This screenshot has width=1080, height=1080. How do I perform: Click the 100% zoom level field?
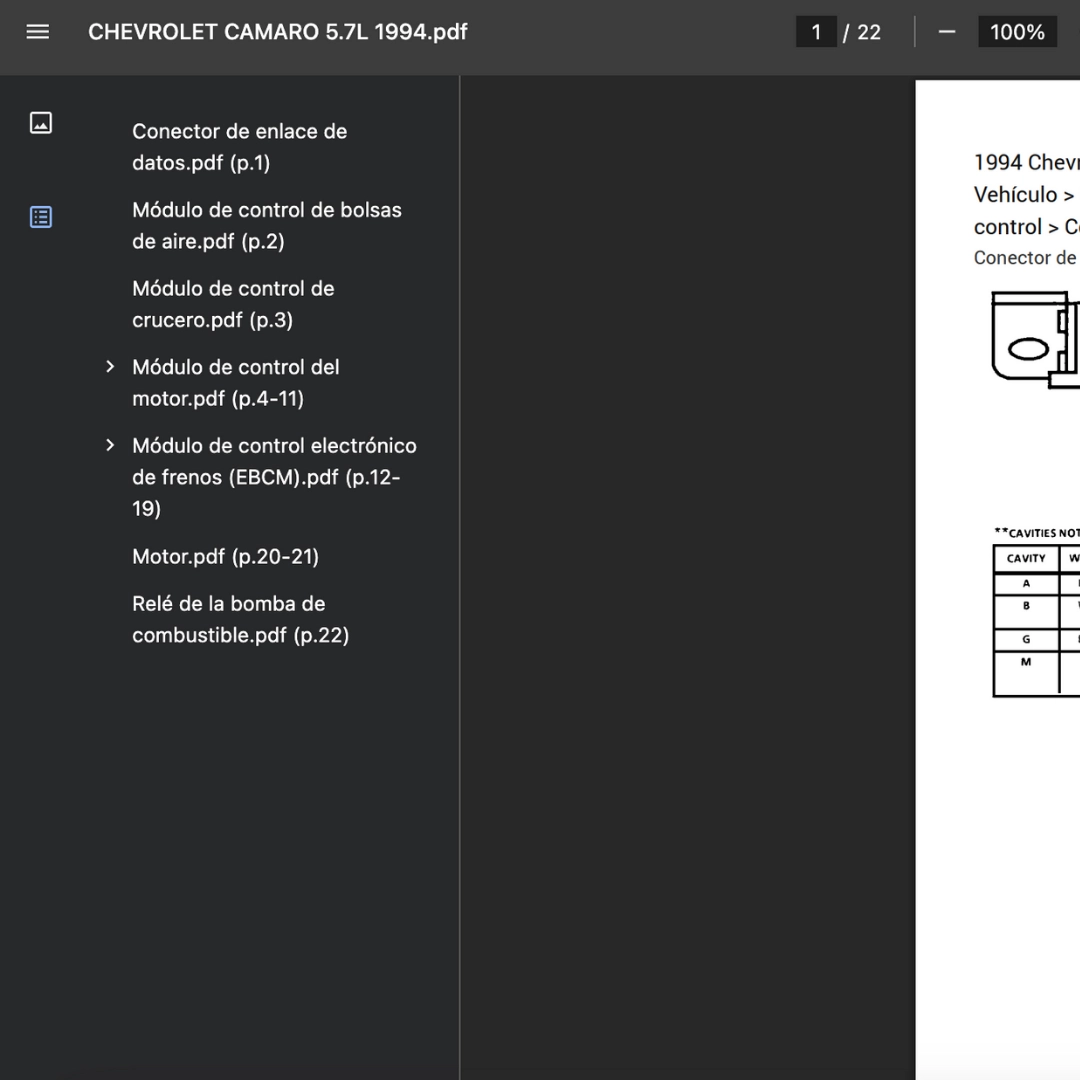tap(1017, 32)
